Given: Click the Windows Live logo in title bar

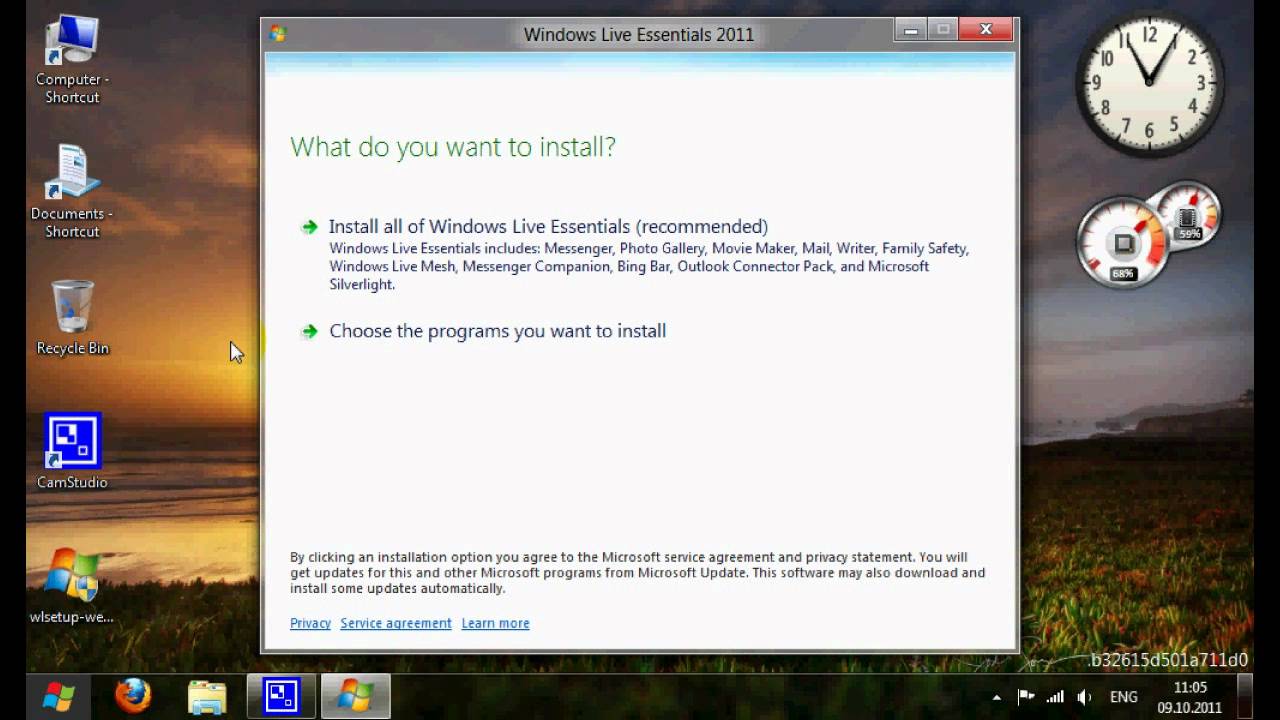Looking at the screenshot, I should [x=278, y=34].
